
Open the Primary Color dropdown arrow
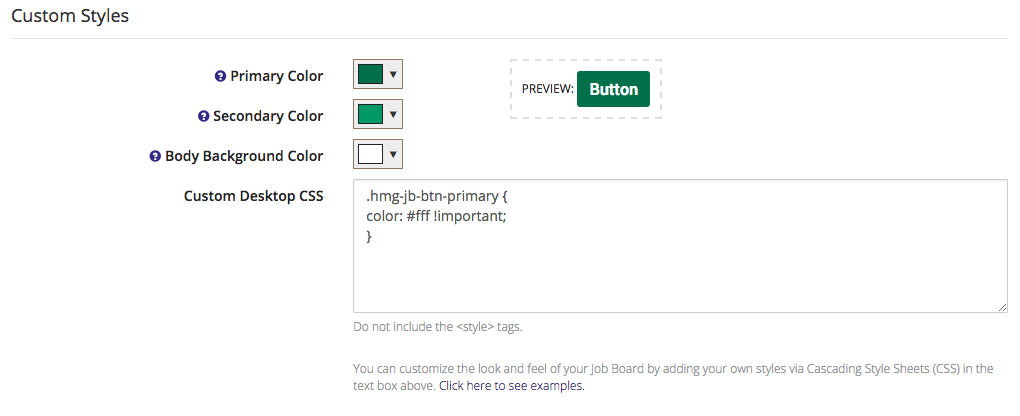click(x=392, y=75)
